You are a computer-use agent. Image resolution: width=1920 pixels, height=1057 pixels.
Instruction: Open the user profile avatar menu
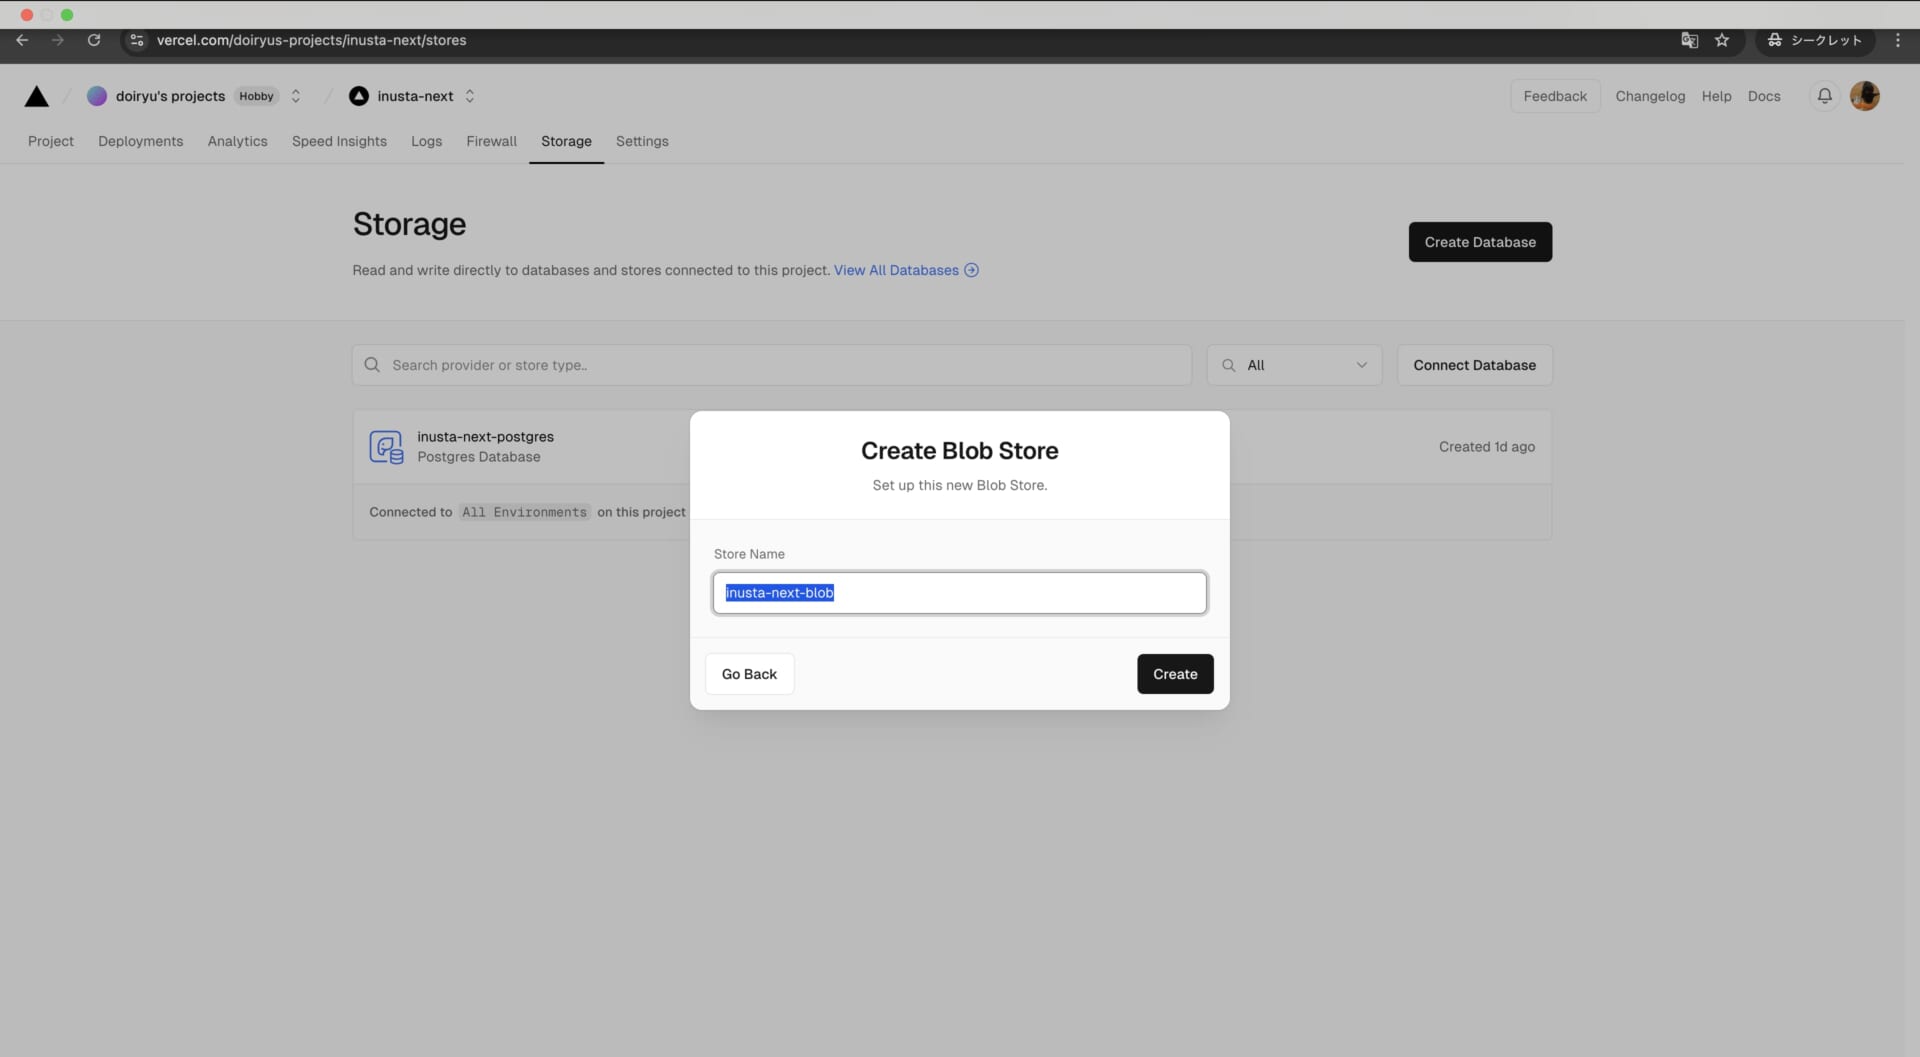click(x=1865, y=96)
